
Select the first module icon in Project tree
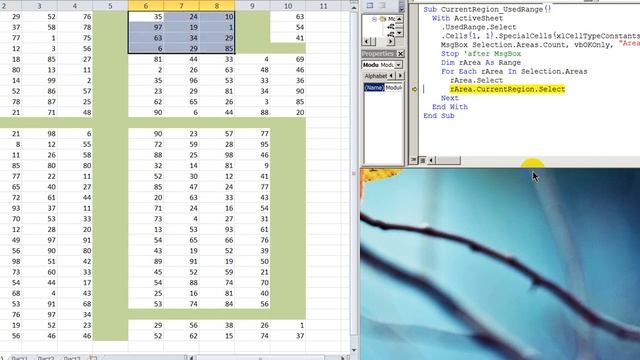391,27
